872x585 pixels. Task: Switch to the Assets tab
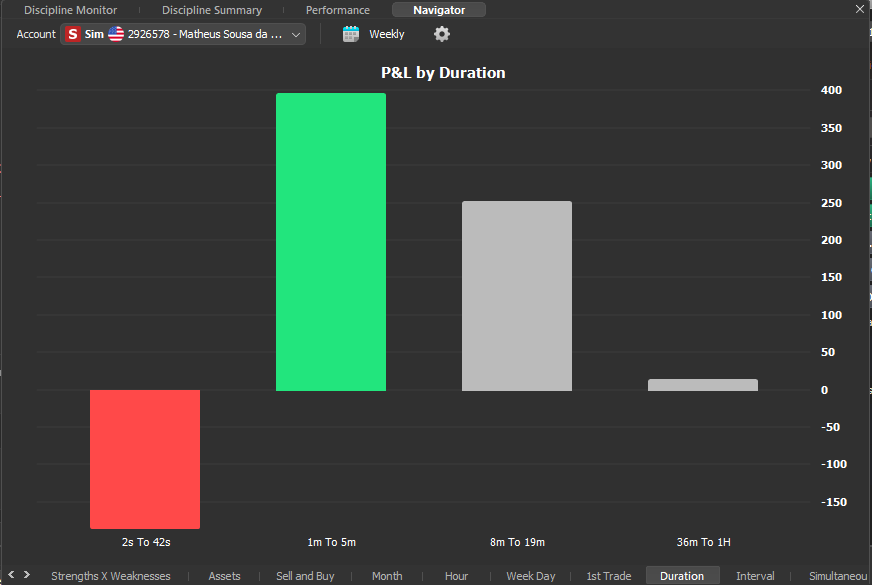(224, 576)
